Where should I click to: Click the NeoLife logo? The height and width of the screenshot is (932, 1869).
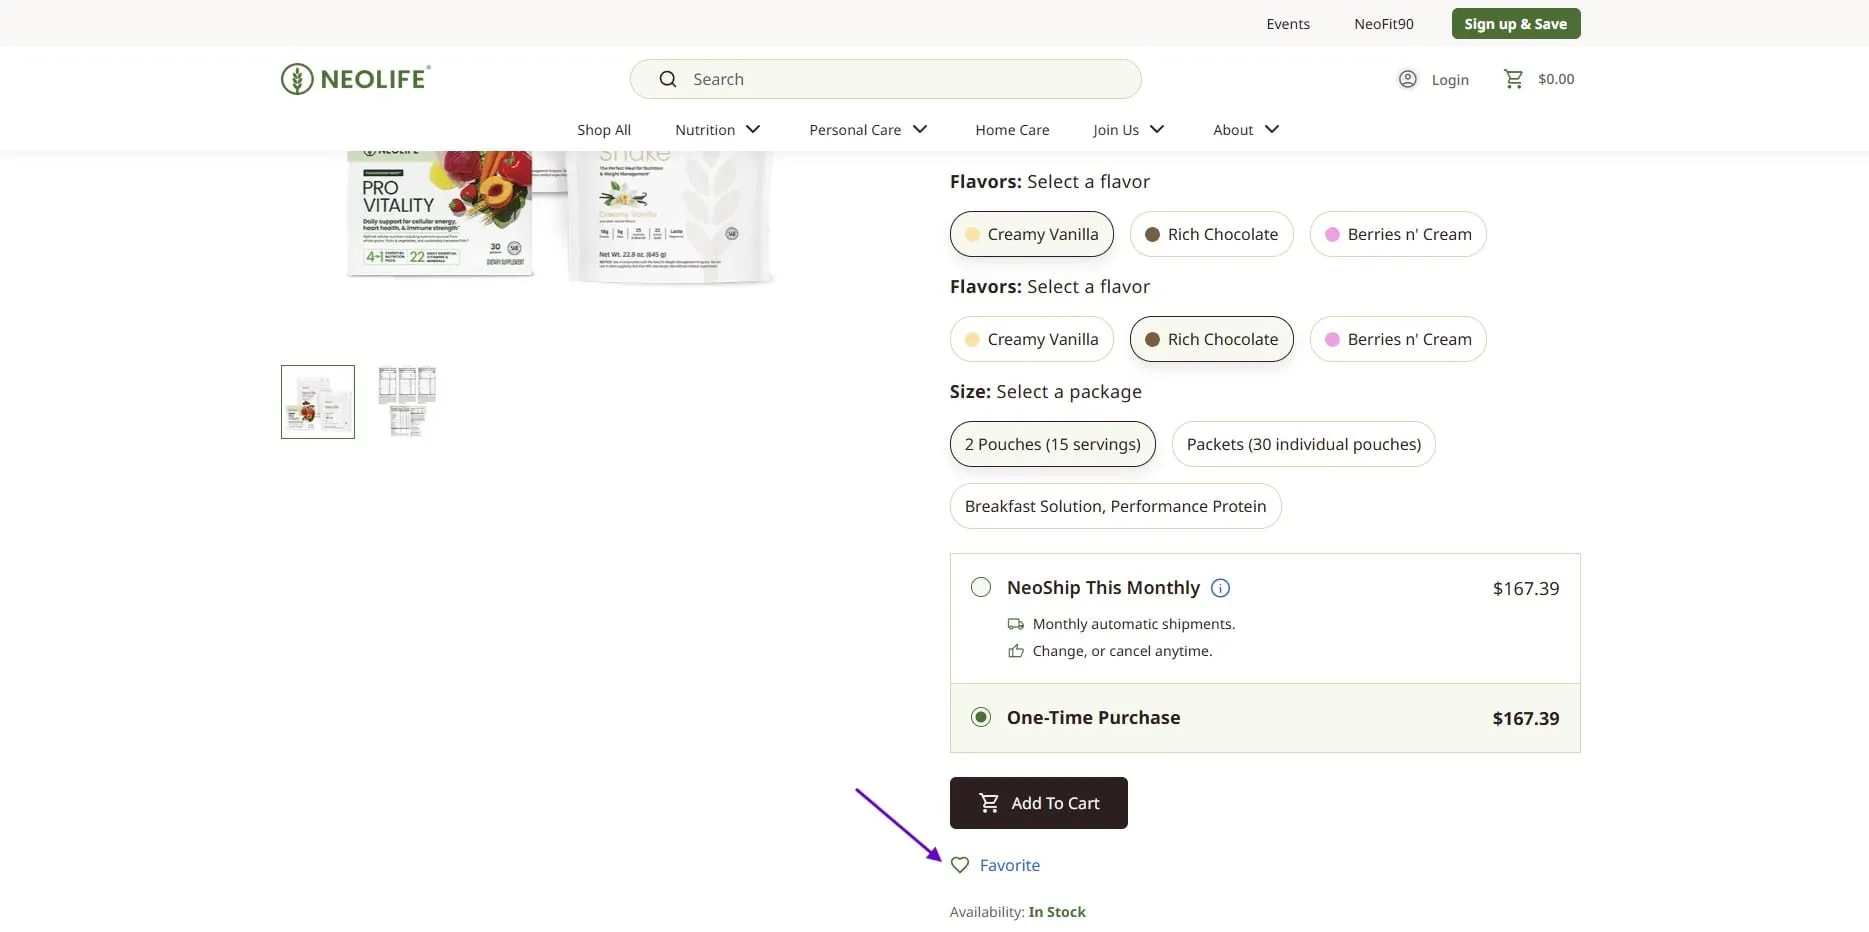coord(356,79)
